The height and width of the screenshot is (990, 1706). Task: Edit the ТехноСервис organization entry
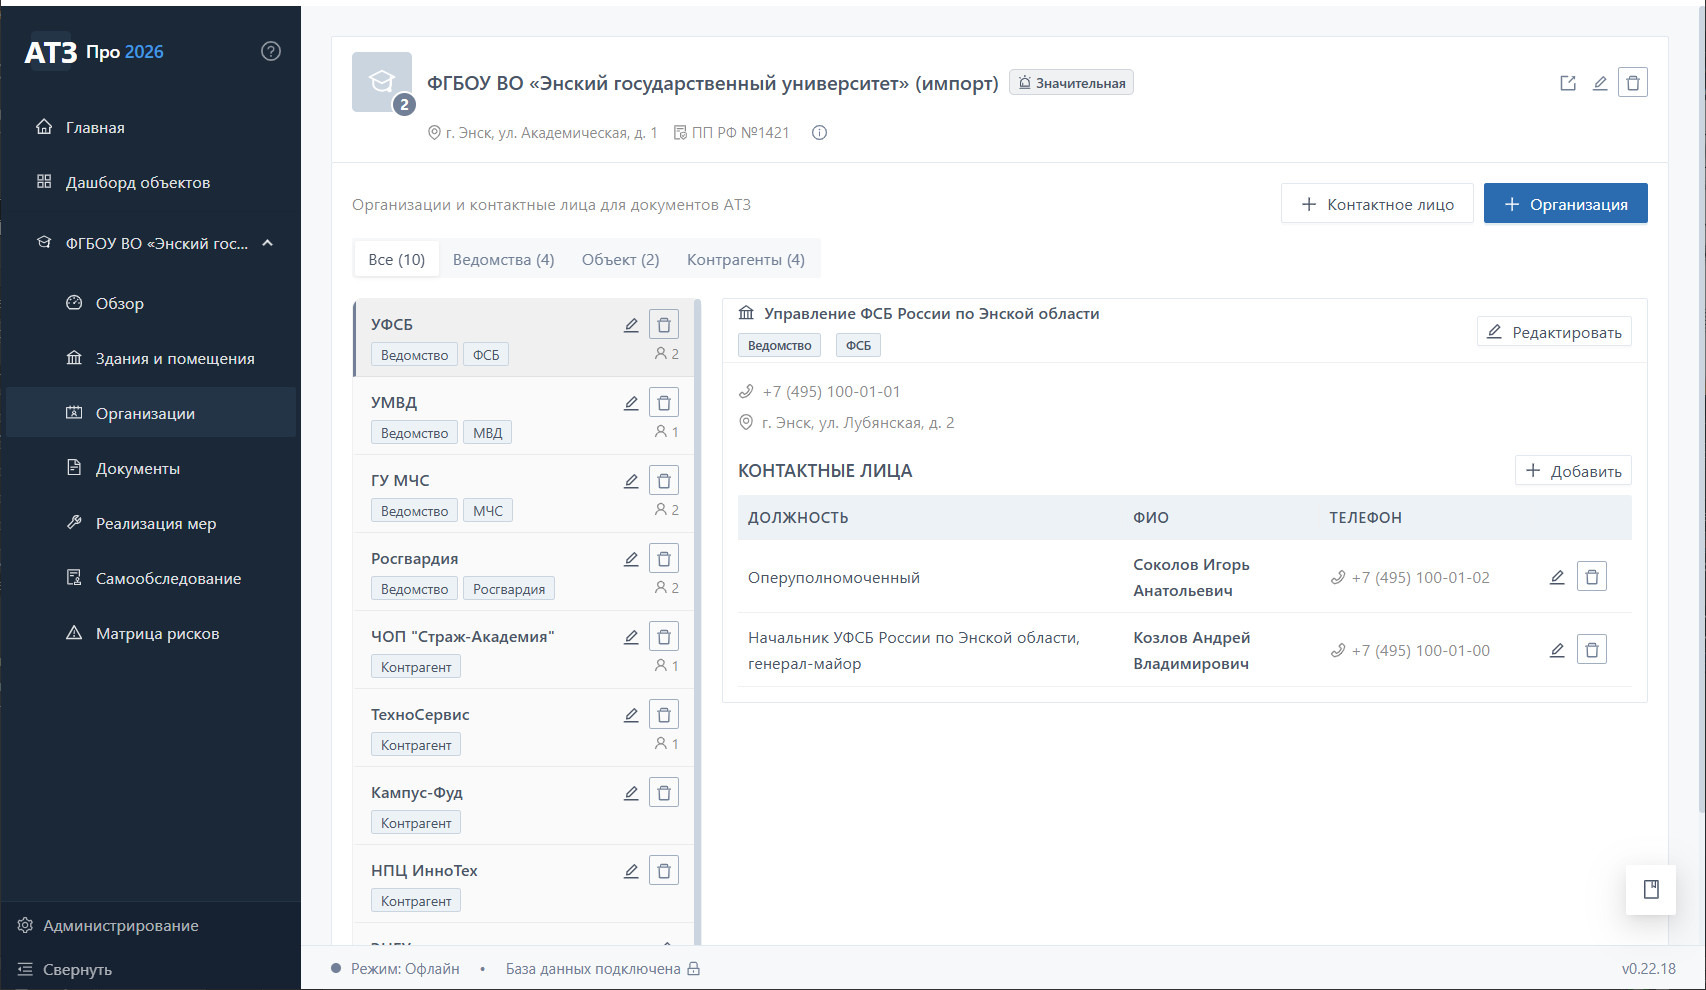pos(631,715)
